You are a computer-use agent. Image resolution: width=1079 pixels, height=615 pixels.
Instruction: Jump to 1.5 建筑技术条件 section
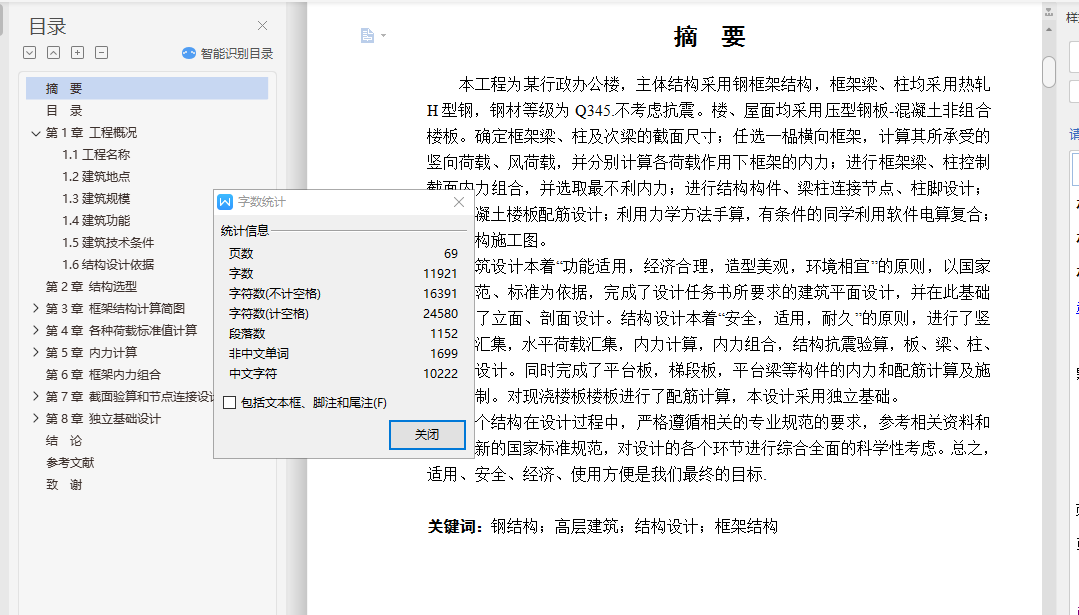point(108,243)
